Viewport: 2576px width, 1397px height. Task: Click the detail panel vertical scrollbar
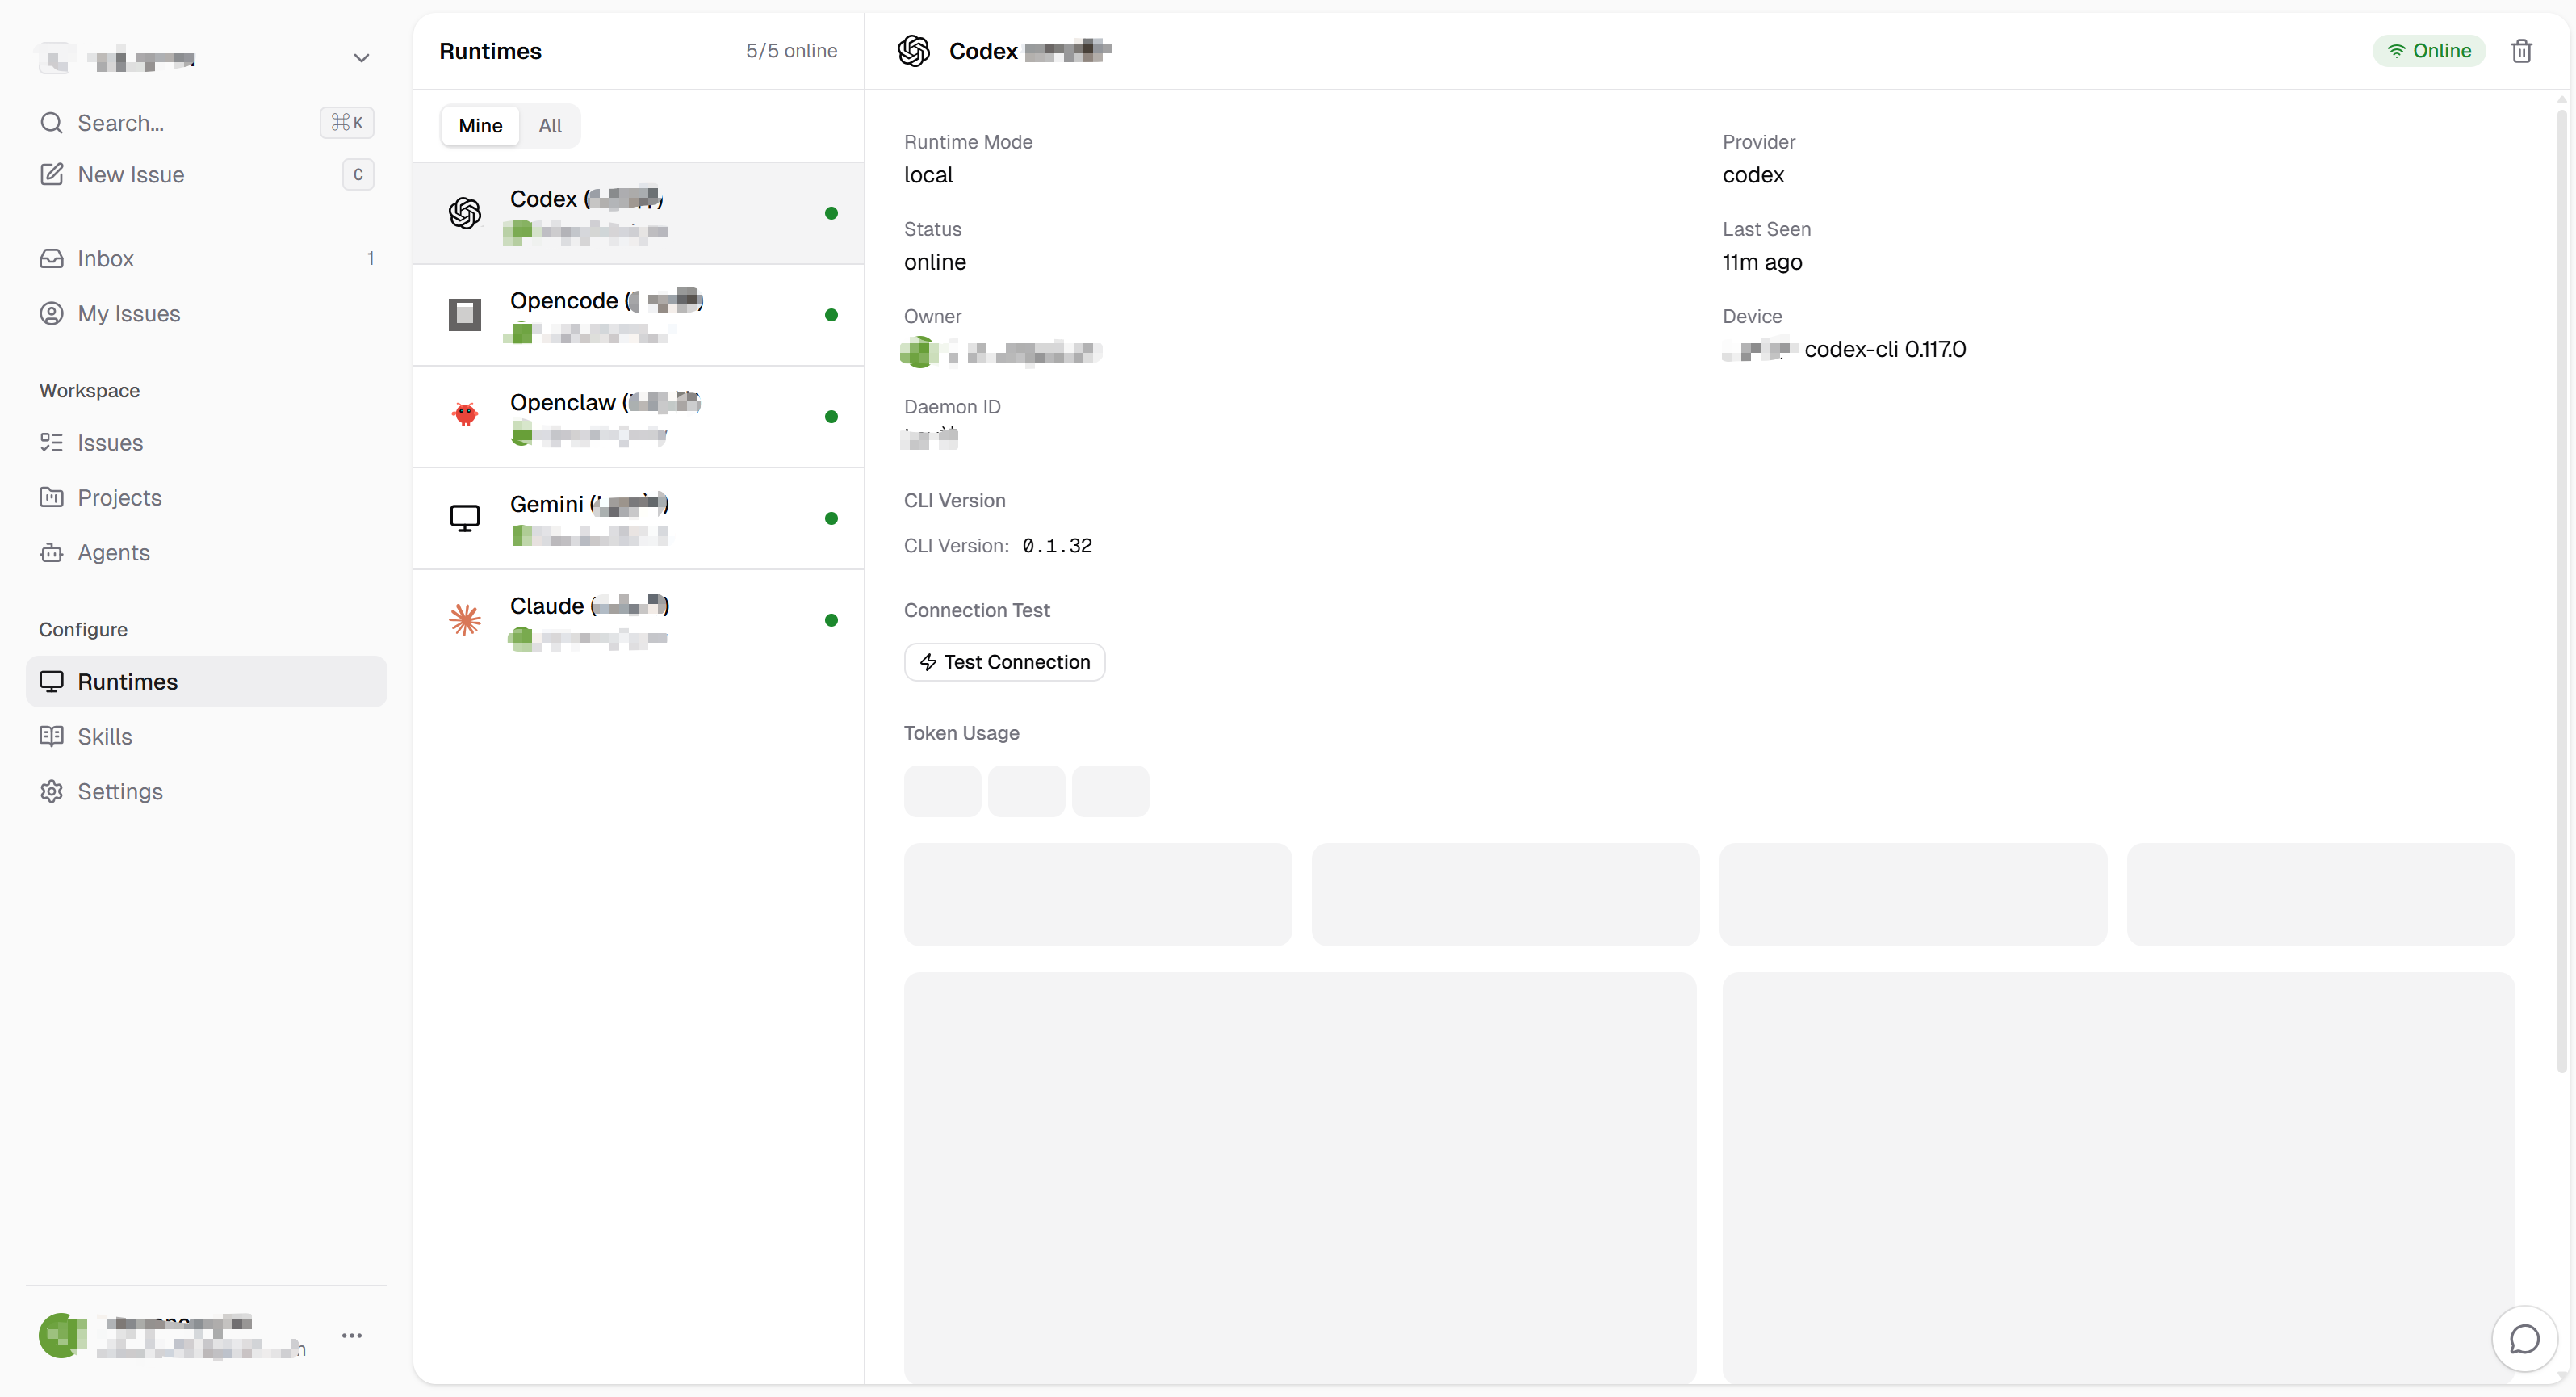2561,590
